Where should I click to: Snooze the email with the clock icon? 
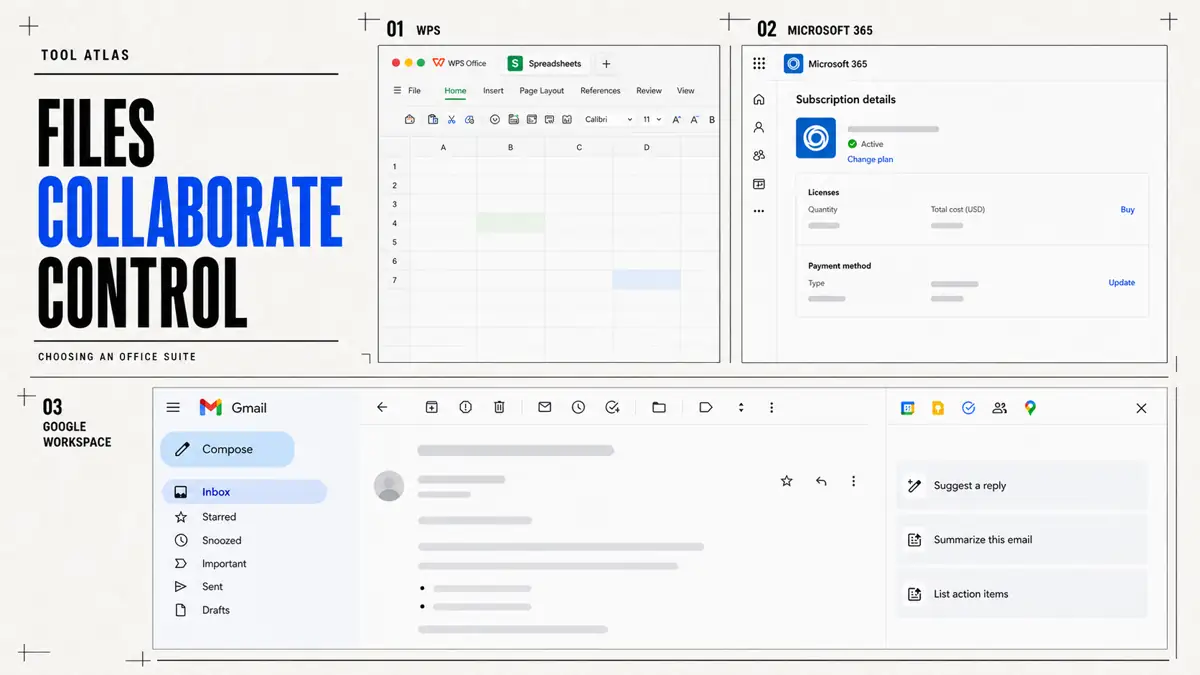click(578, 407)
